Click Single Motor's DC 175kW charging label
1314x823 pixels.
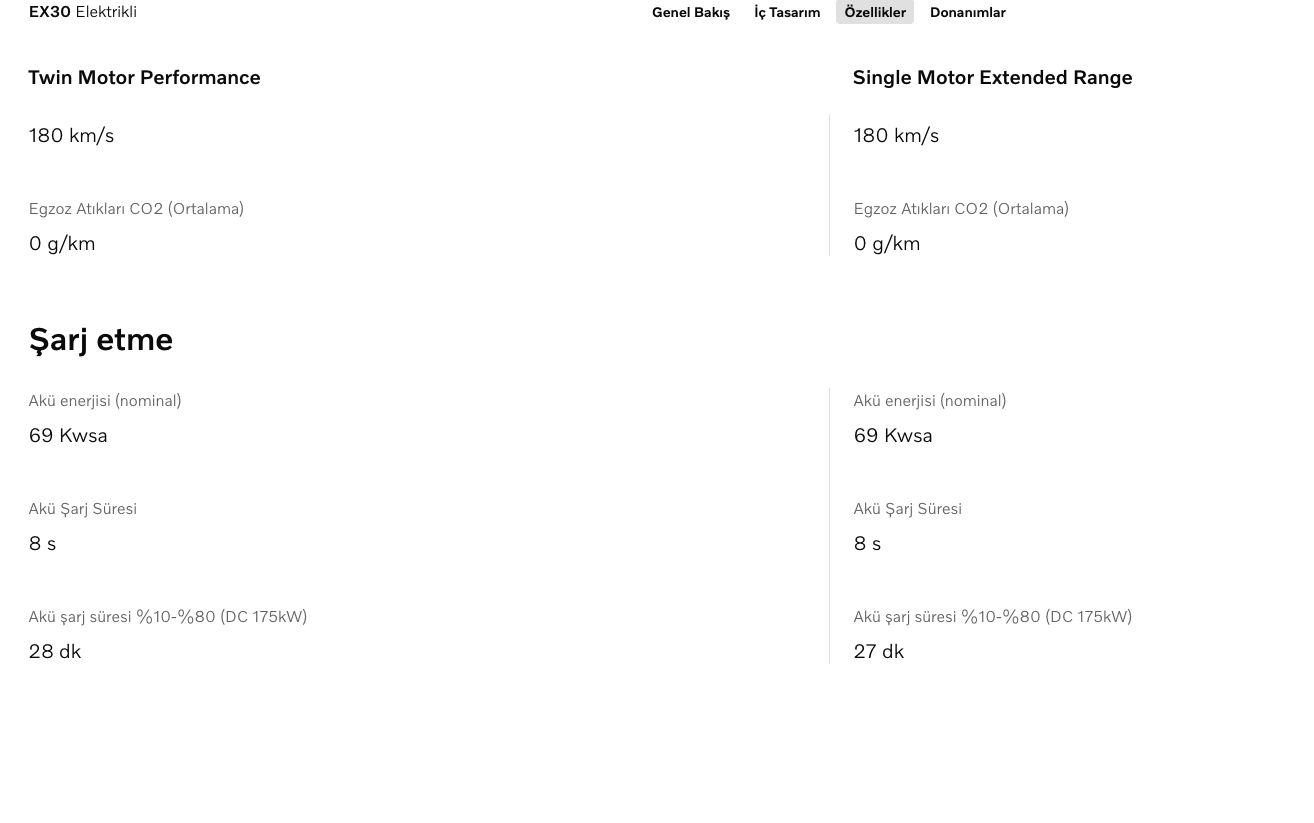[993, 616]
